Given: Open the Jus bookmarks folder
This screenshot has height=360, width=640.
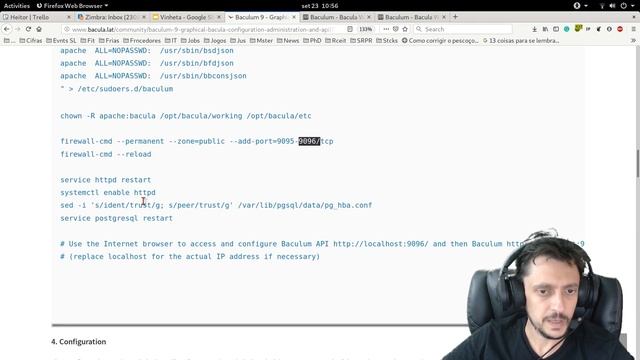Looking at the screenshot, I should pos(238,41).
